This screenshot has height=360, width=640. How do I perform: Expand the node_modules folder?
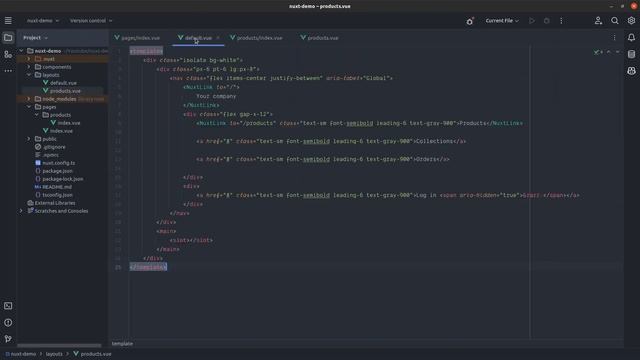coord(29,99)
